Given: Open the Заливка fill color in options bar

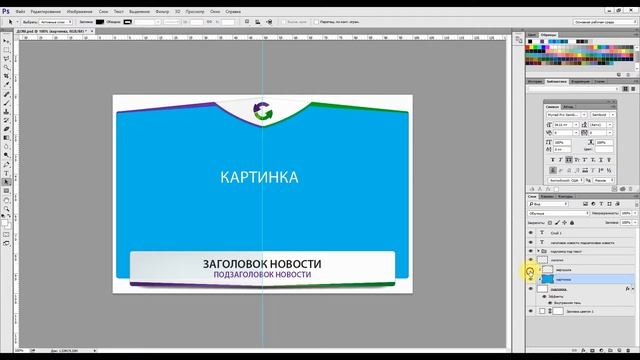Looking at the screenshot, I should (100, 22).
